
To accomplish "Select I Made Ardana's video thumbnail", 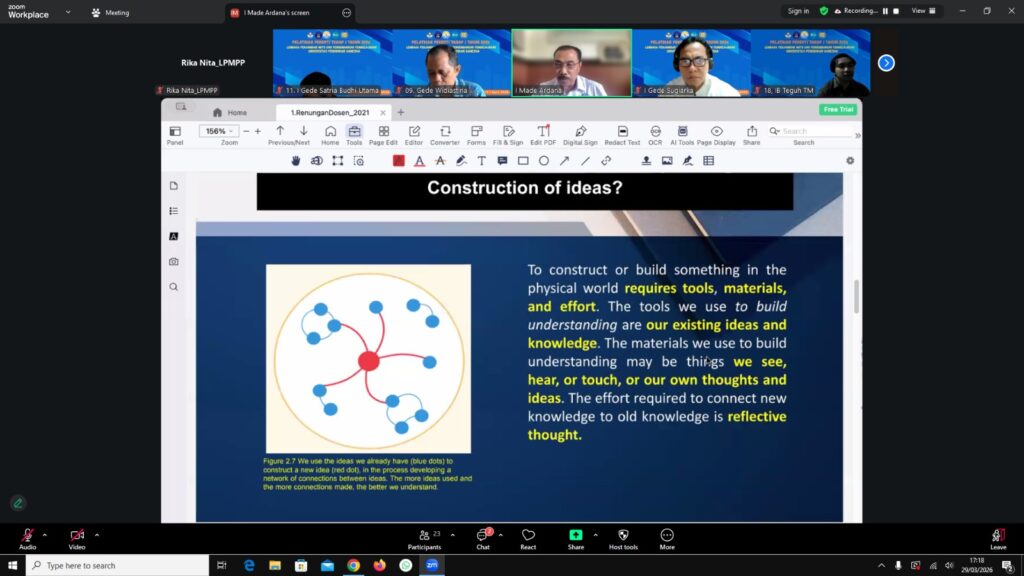I will (571, 62).
